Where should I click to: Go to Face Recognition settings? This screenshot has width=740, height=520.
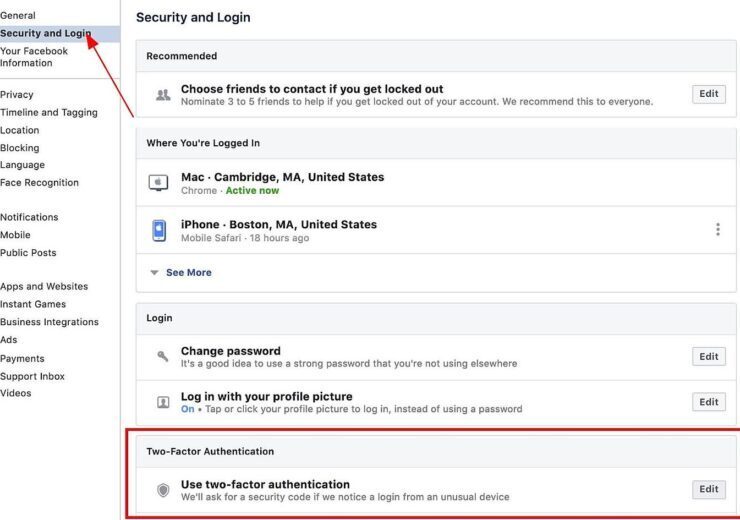[x=39, y=183]
